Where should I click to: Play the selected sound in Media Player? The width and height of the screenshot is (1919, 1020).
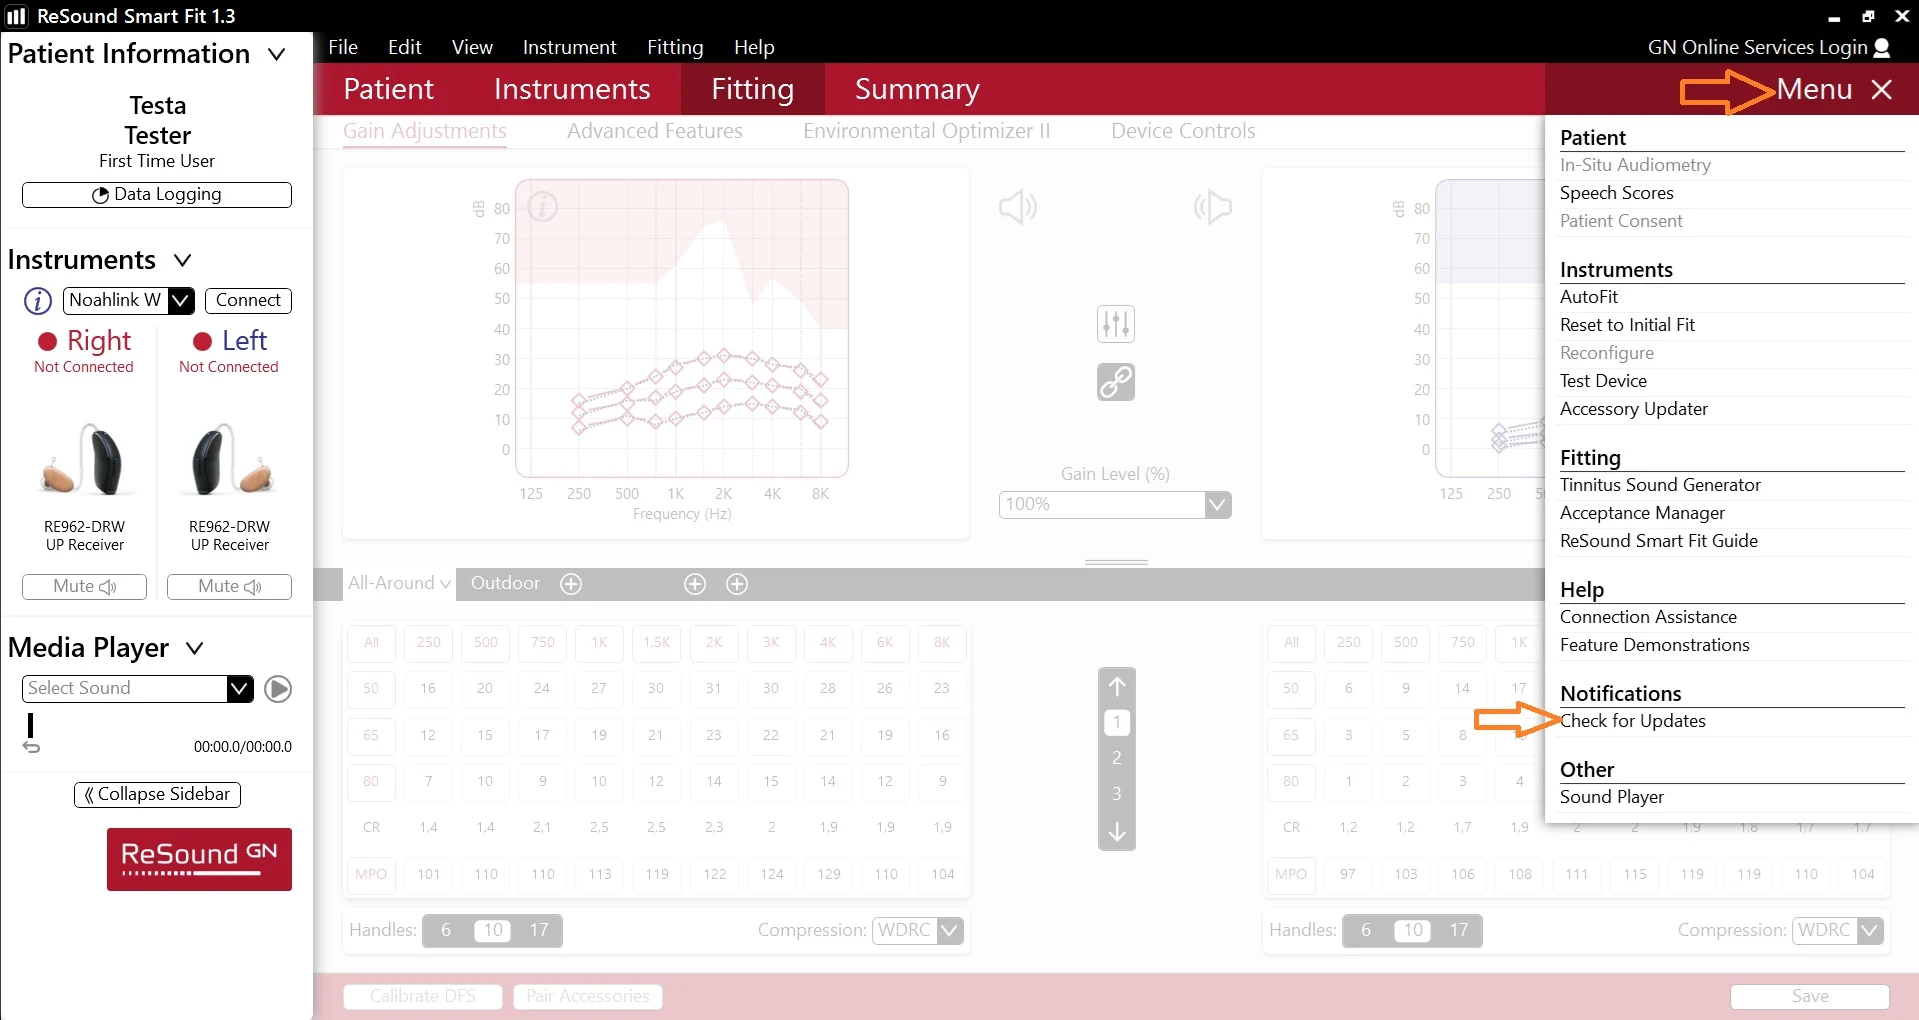278,689
